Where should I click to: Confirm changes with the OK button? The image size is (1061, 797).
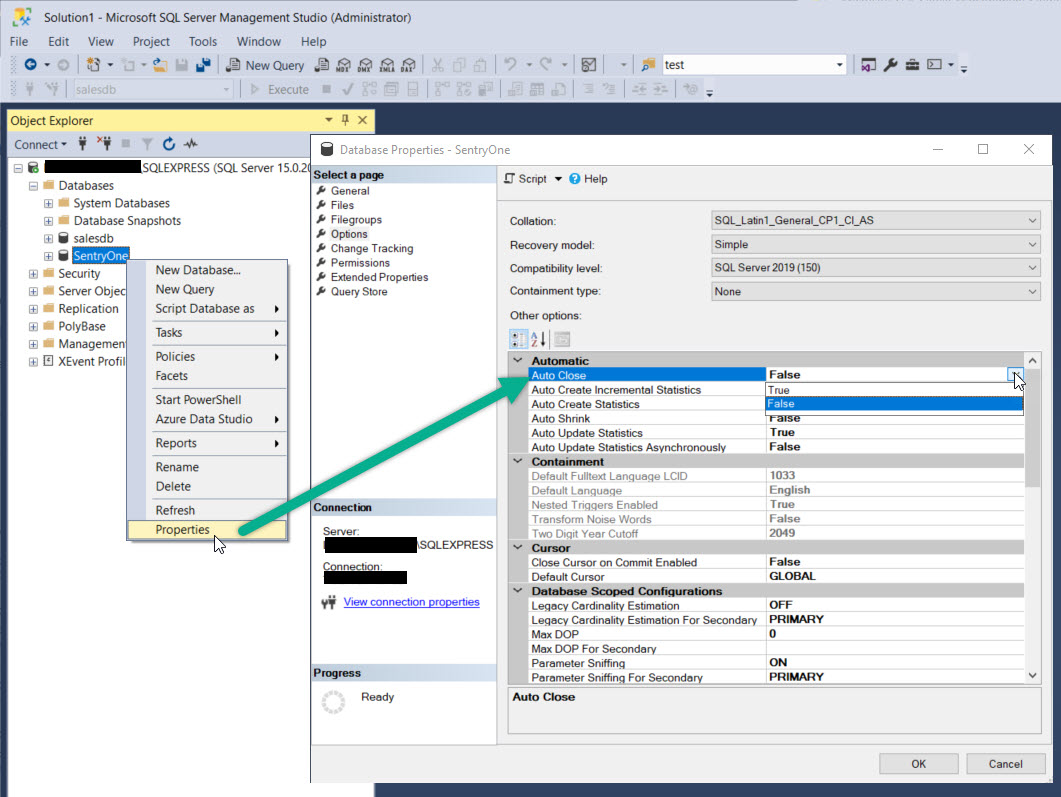(x=917, y=763)
